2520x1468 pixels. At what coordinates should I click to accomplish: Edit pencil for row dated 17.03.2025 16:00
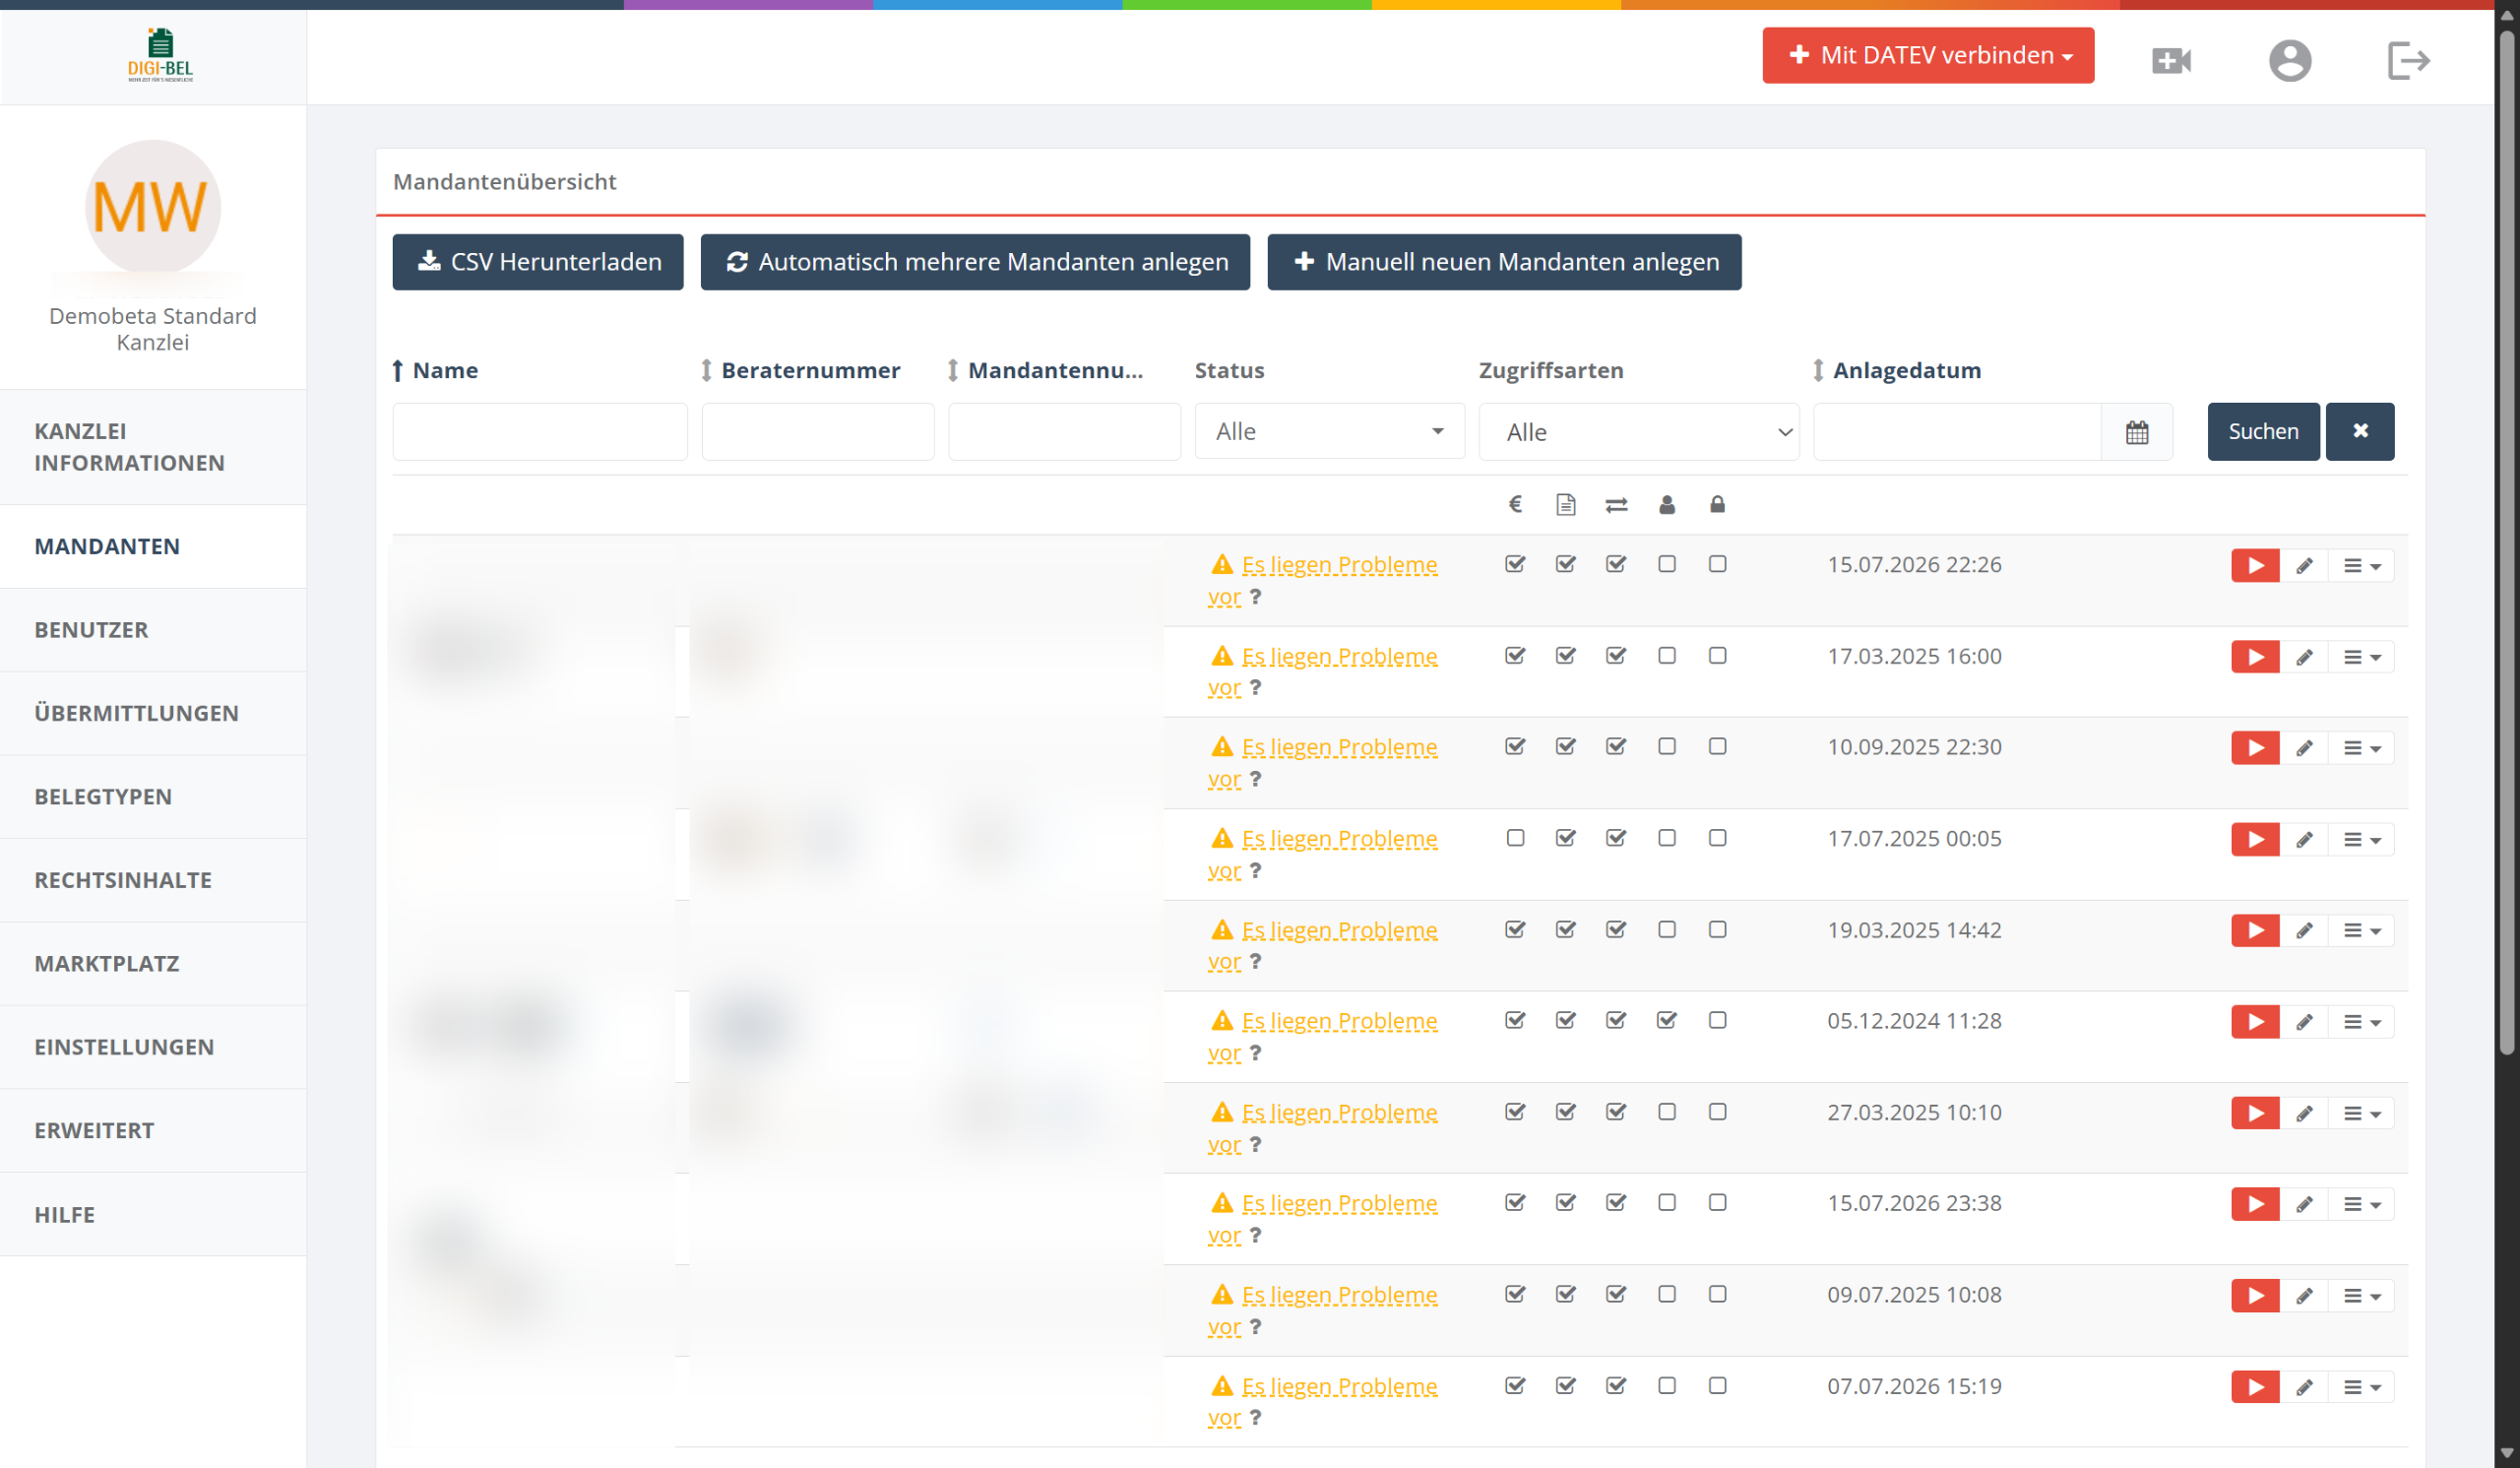[2304, 657]
